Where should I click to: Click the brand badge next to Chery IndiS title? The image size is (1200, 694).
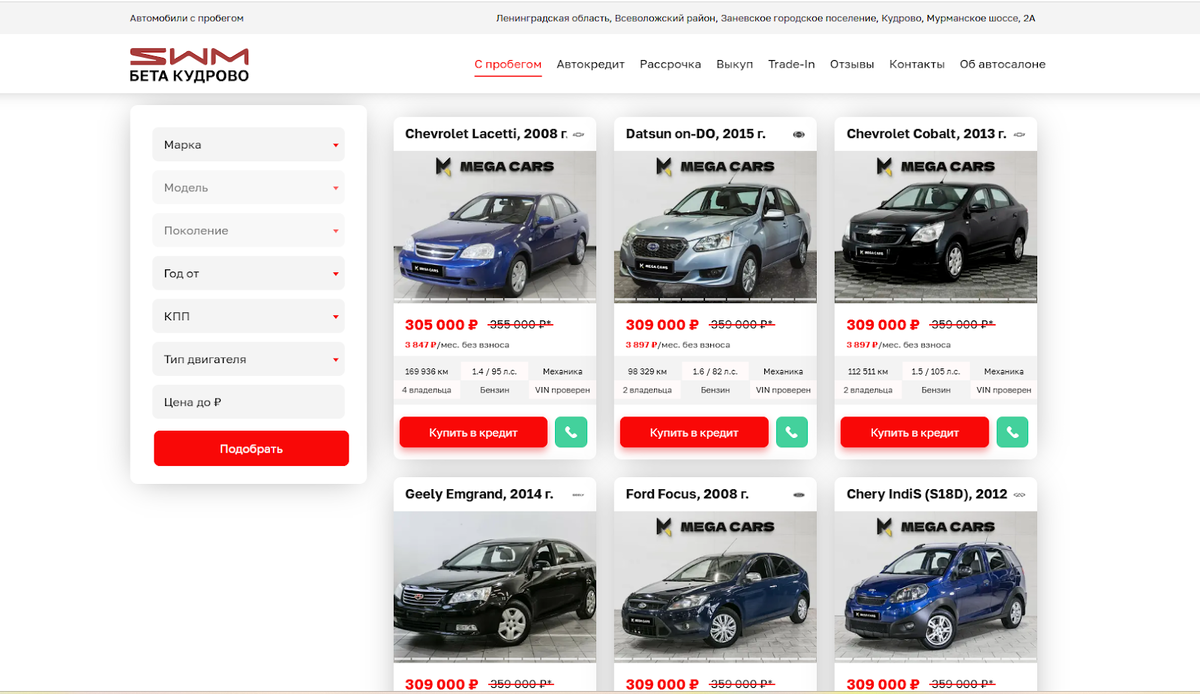coord(1019,494)
